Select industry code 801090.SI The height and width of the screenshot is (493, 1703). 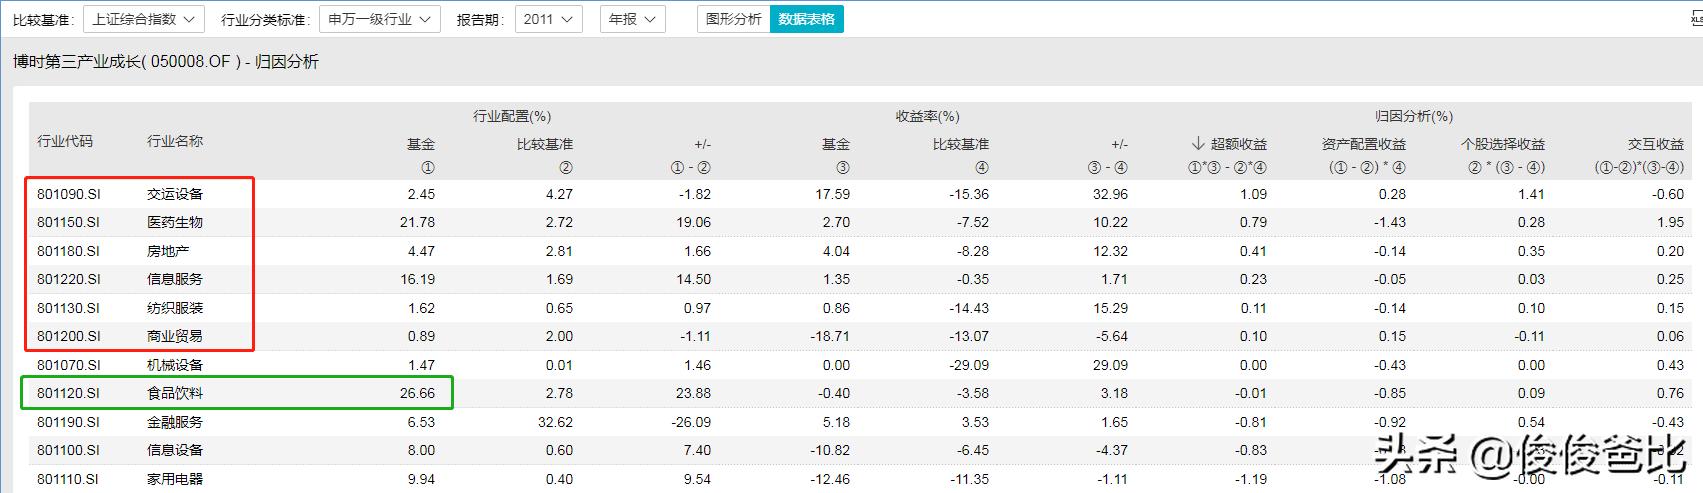pos(69,194)
